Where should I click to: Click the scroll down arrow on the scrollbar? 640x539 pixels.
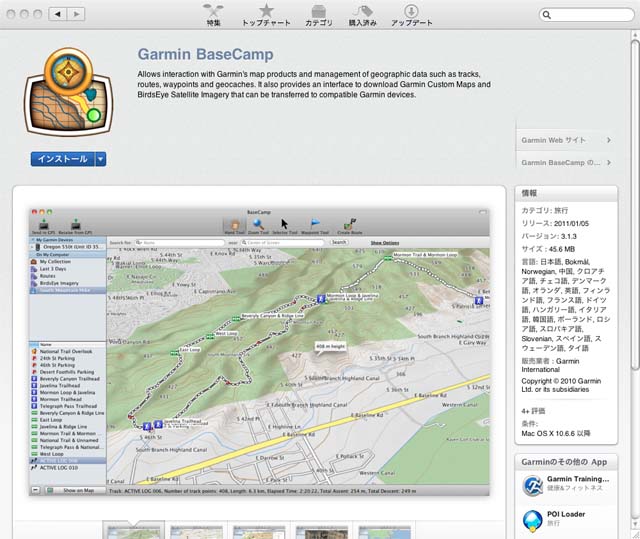click(x=635, y=523)
